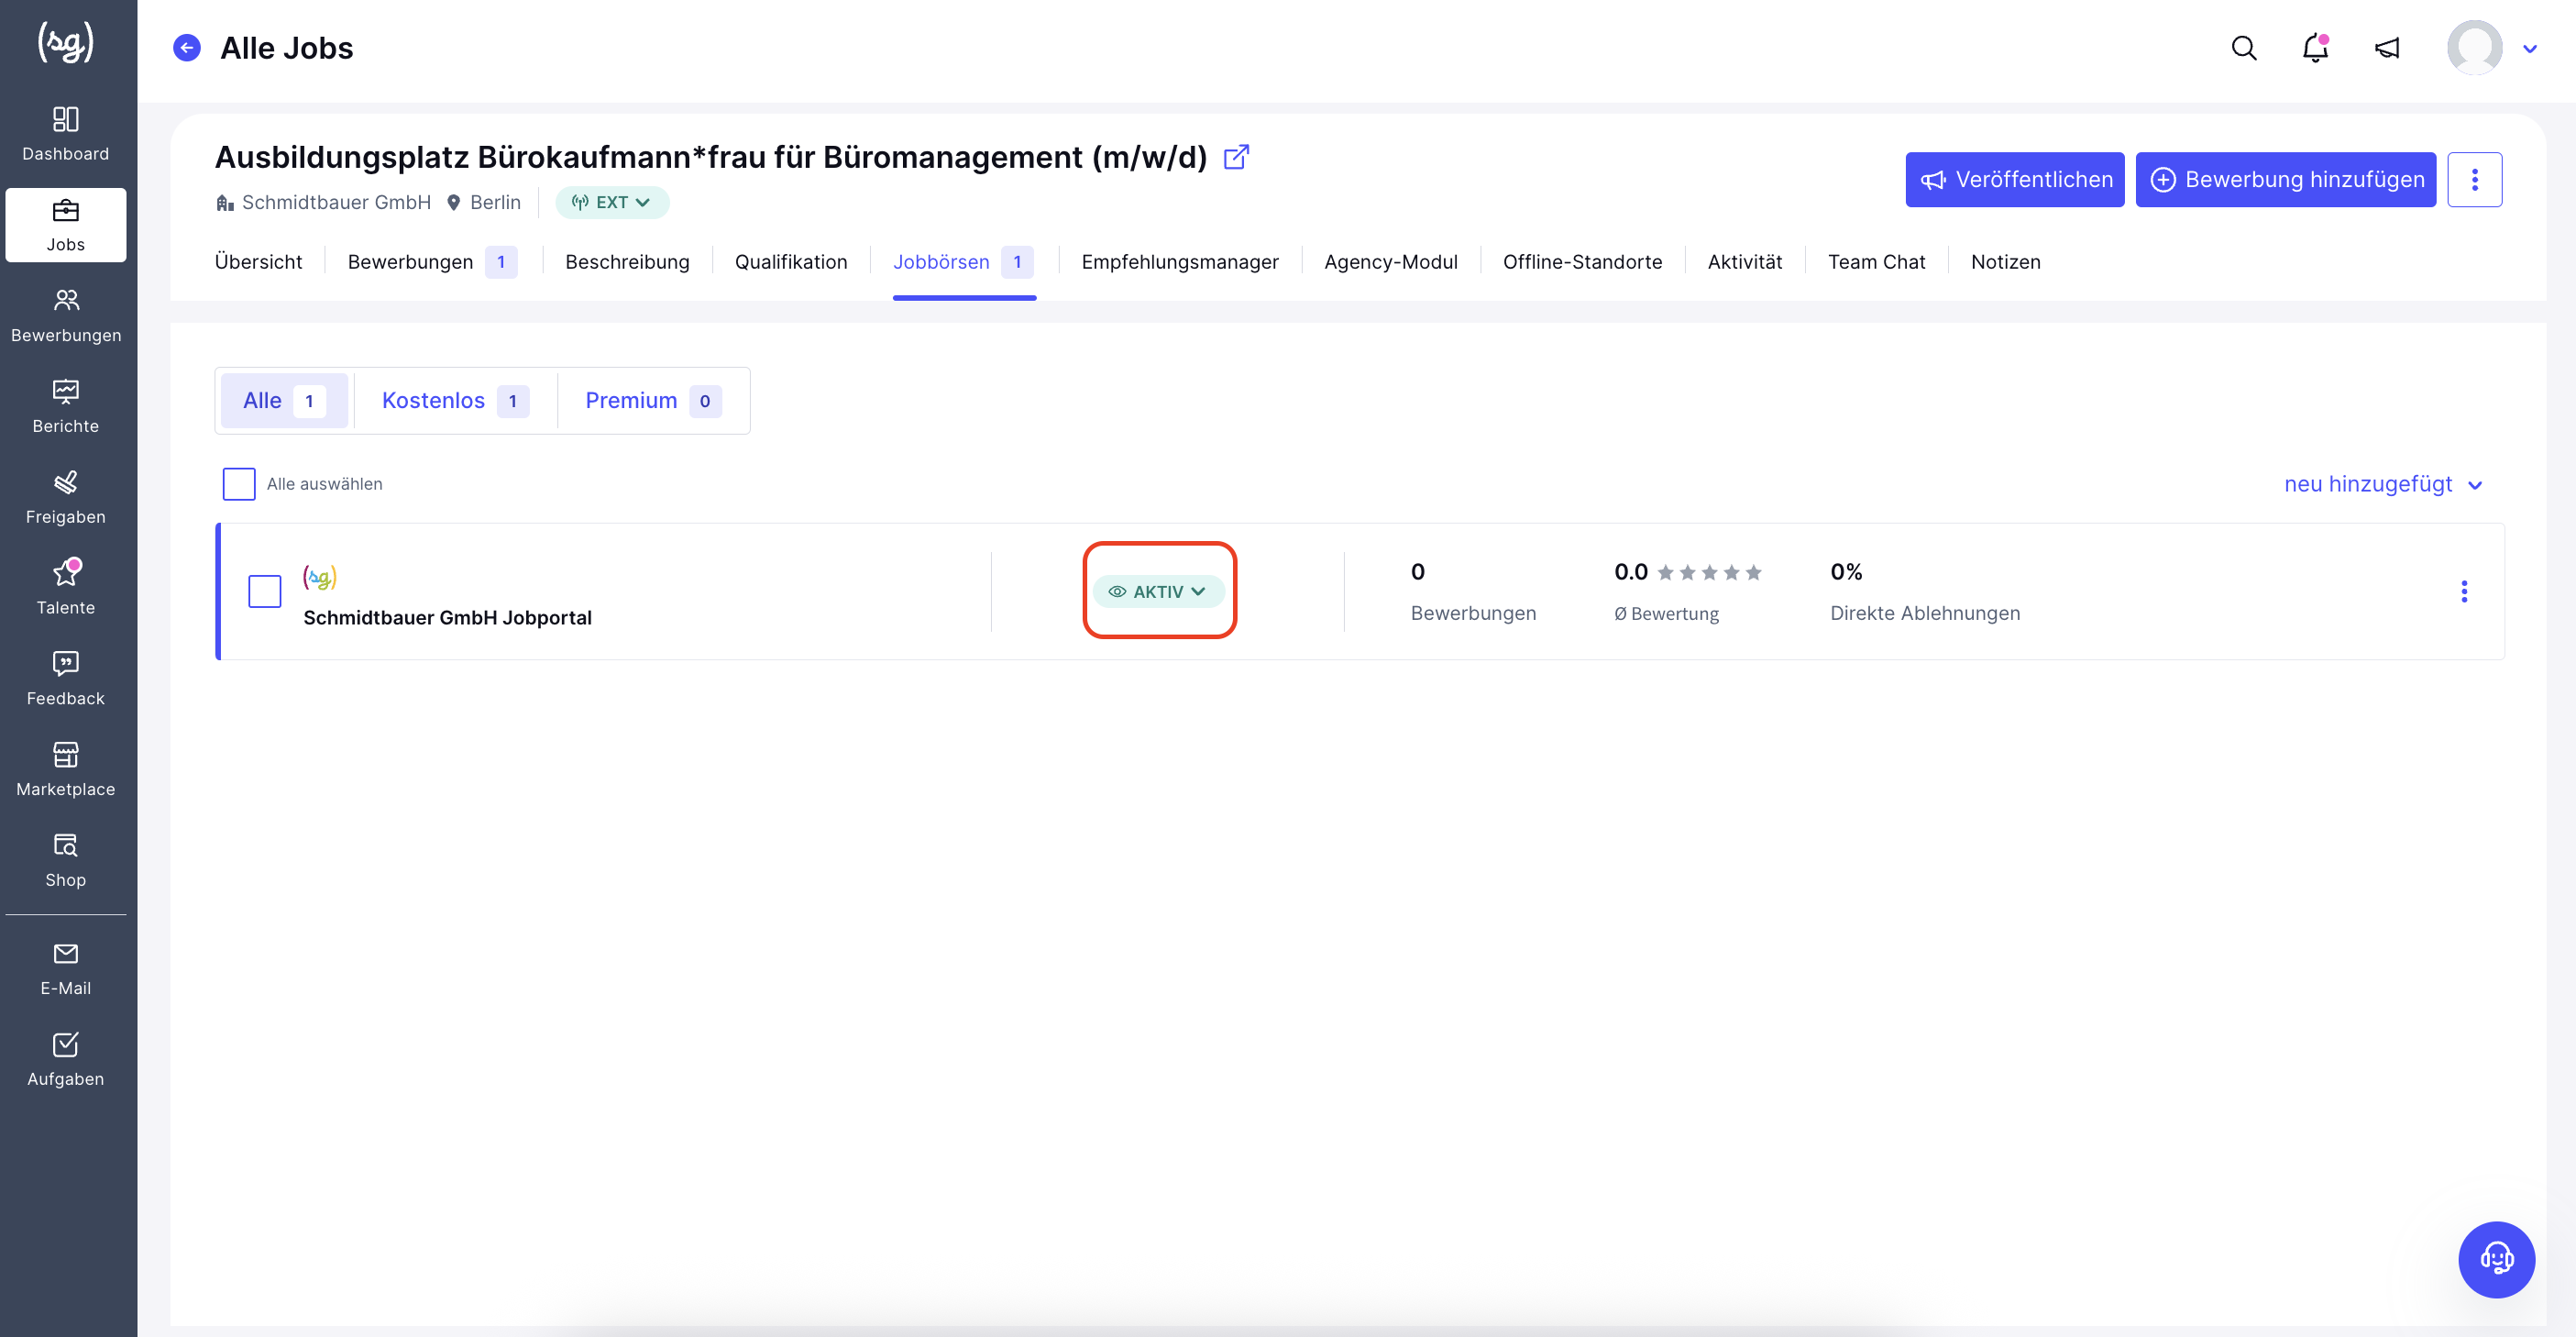The height and width of the screenshot is (1337, 2576).
Task: Open Jobs in the sidebar
Action: [x=66, y=225]
